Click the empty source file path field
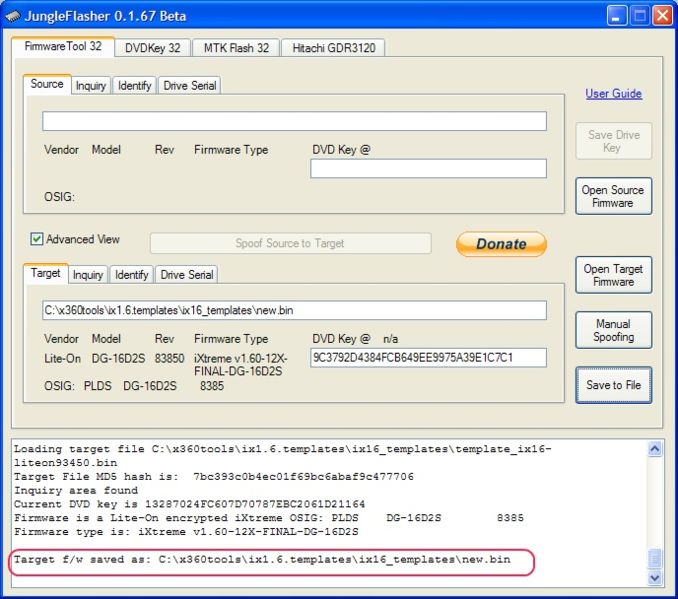 click(294, 121)
